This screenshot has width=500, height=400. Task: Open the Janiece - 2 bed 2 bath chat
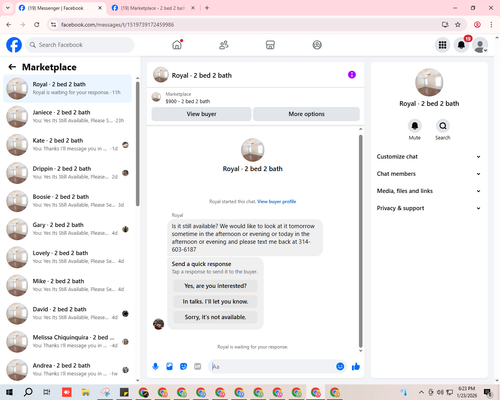click(x=67, y=117)
